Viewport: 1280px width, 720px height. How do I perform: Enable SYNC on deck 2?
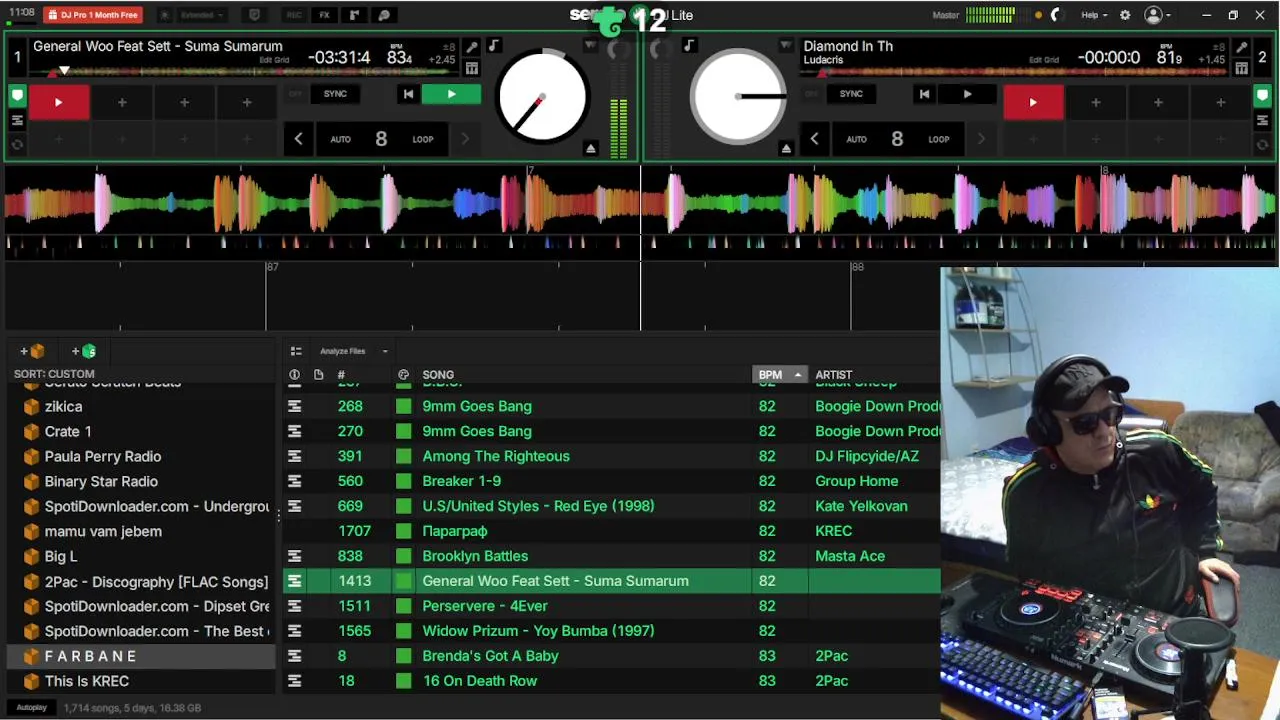[x=851, y=94]
